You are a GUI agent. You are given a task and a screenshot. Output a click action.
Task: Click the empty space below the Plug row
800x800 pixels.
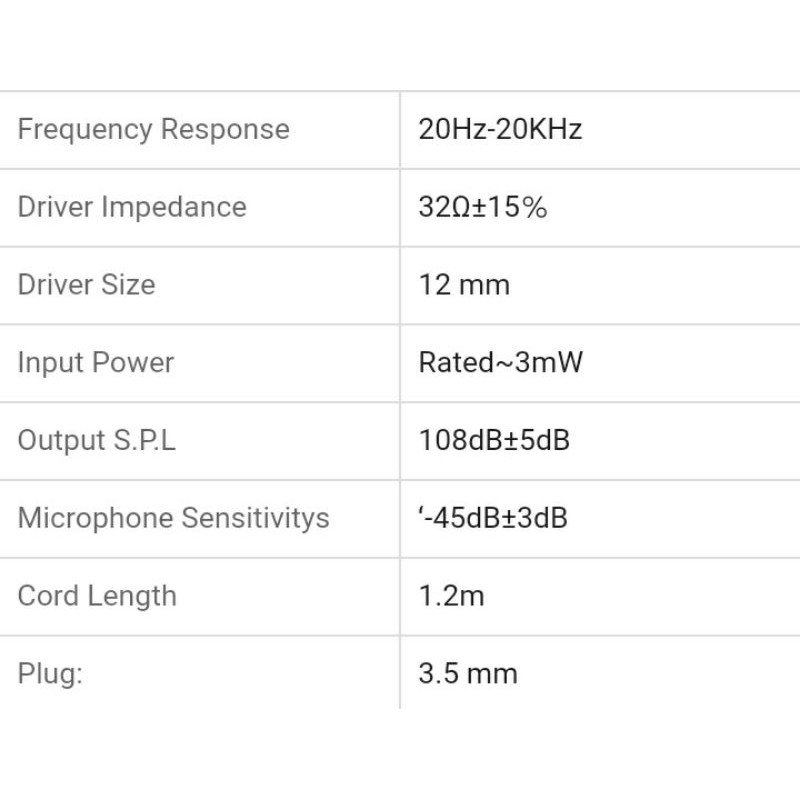(400, 755)
